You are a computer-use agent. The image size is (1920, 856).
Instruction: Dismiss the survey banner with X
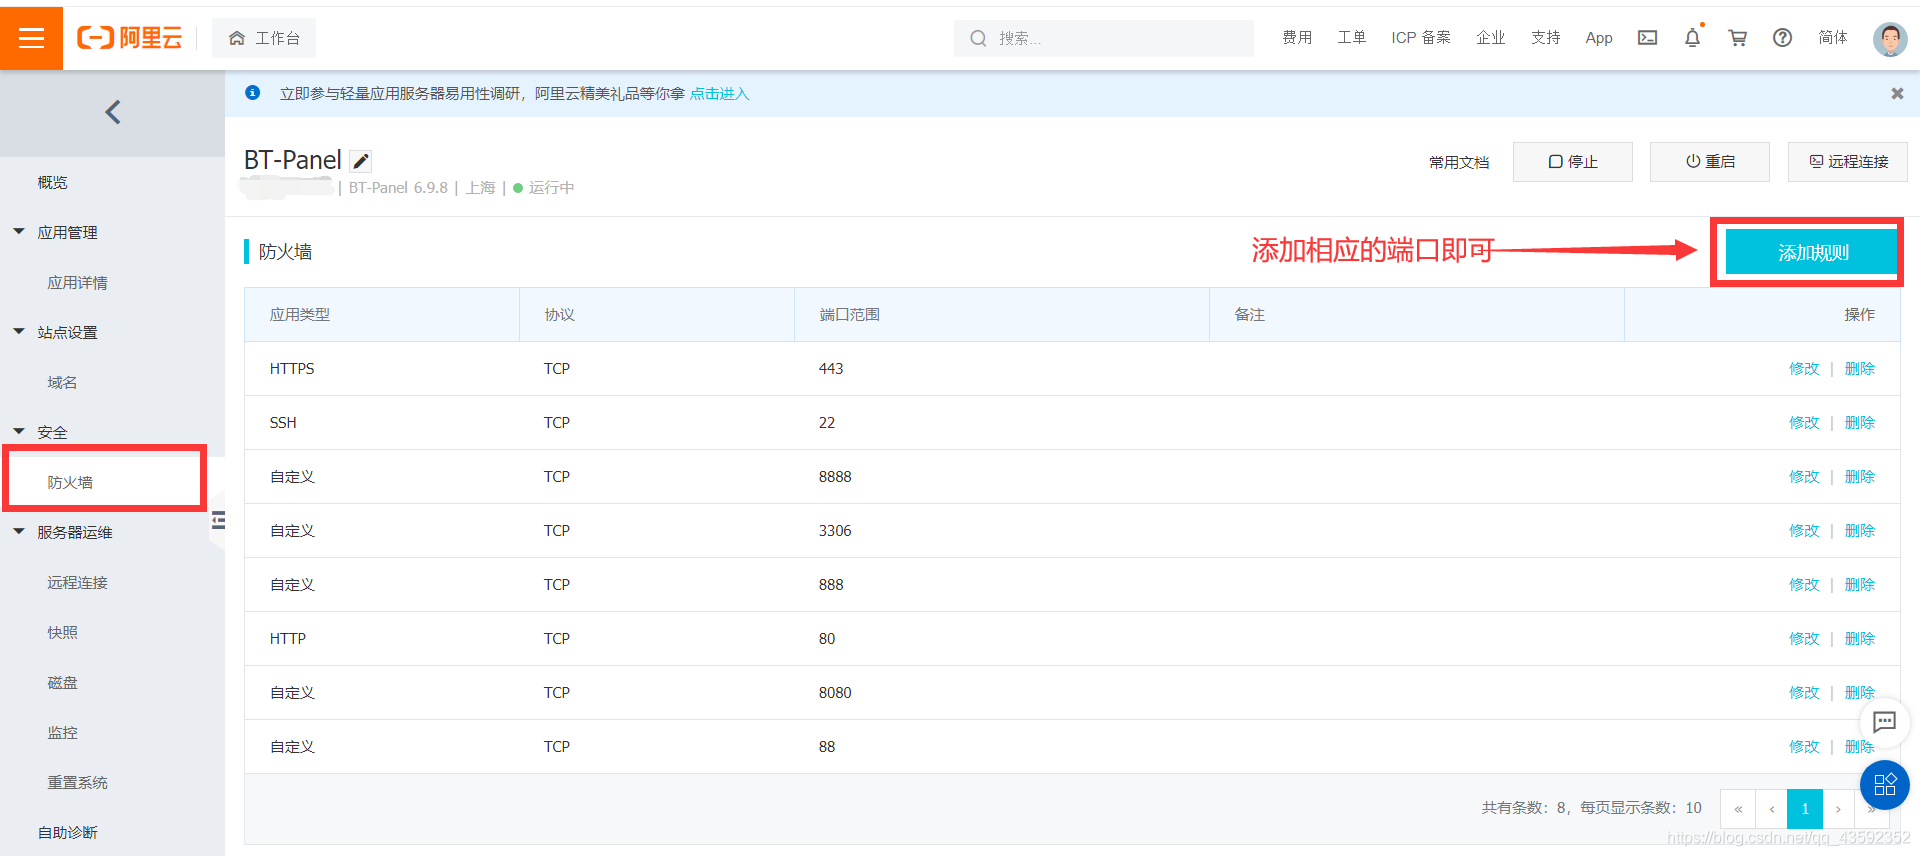click(1897, 93)
